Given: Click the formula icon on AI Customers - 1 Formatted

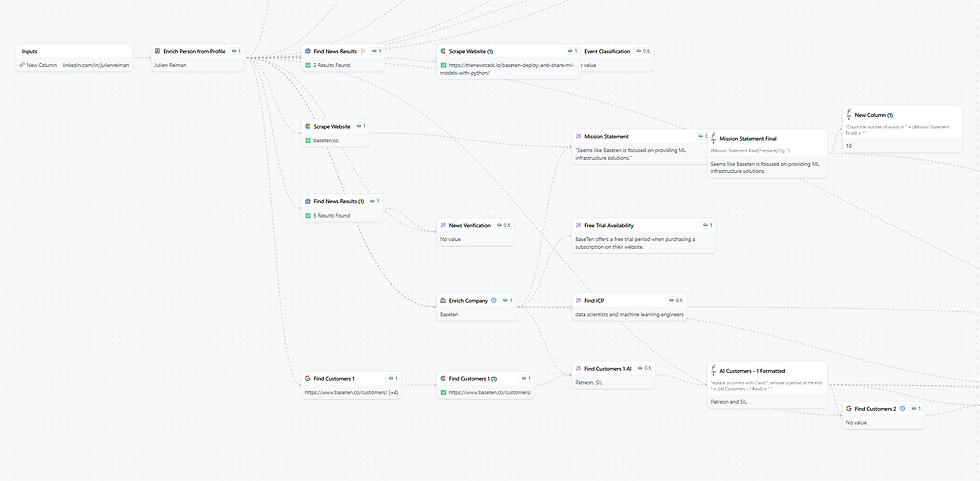Looking at the screenshot, I should [x=714, y=370].
